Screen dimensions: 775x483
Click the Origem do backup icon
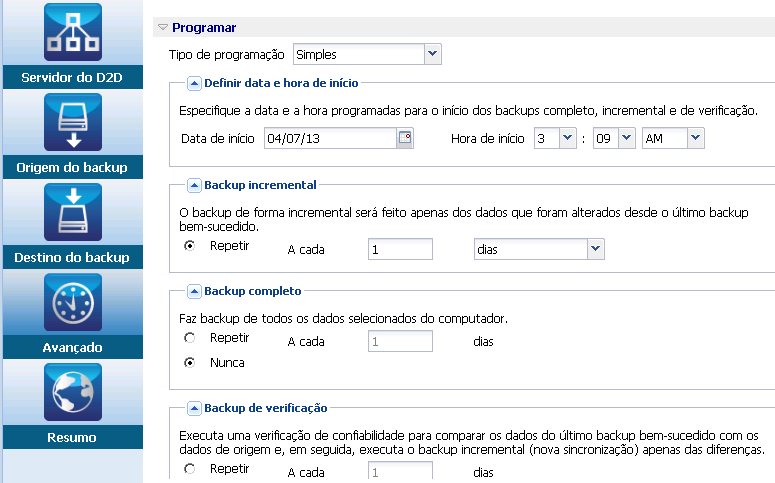[73, 122]
